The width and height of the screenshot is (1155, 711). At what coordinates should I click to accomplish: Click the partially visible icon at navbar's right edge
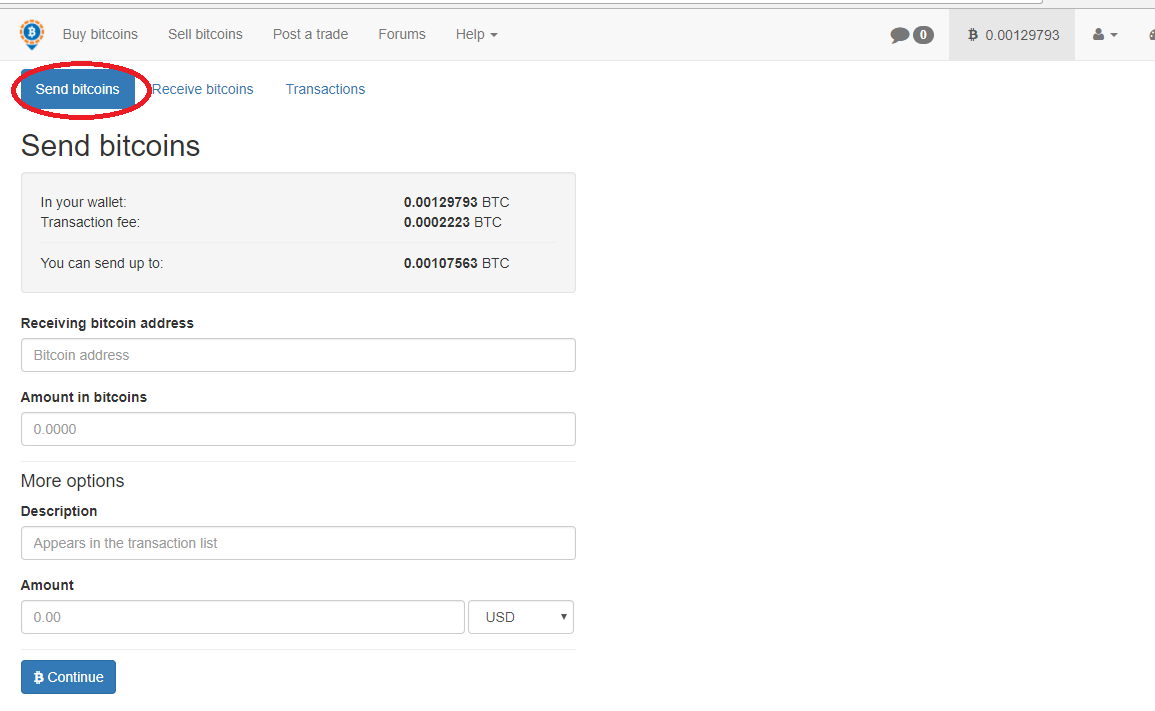coord(1150,35)
